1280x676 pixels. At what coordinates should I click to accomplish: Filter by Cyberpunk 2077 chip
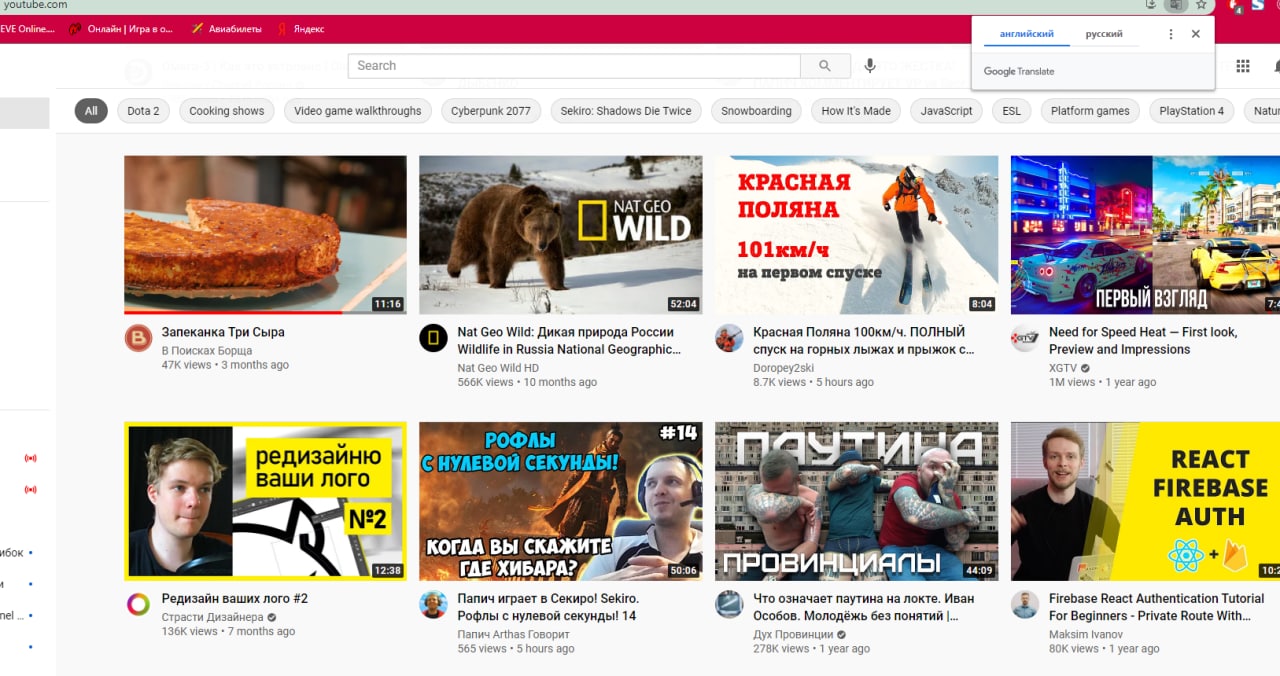click(x=491, y=111)
